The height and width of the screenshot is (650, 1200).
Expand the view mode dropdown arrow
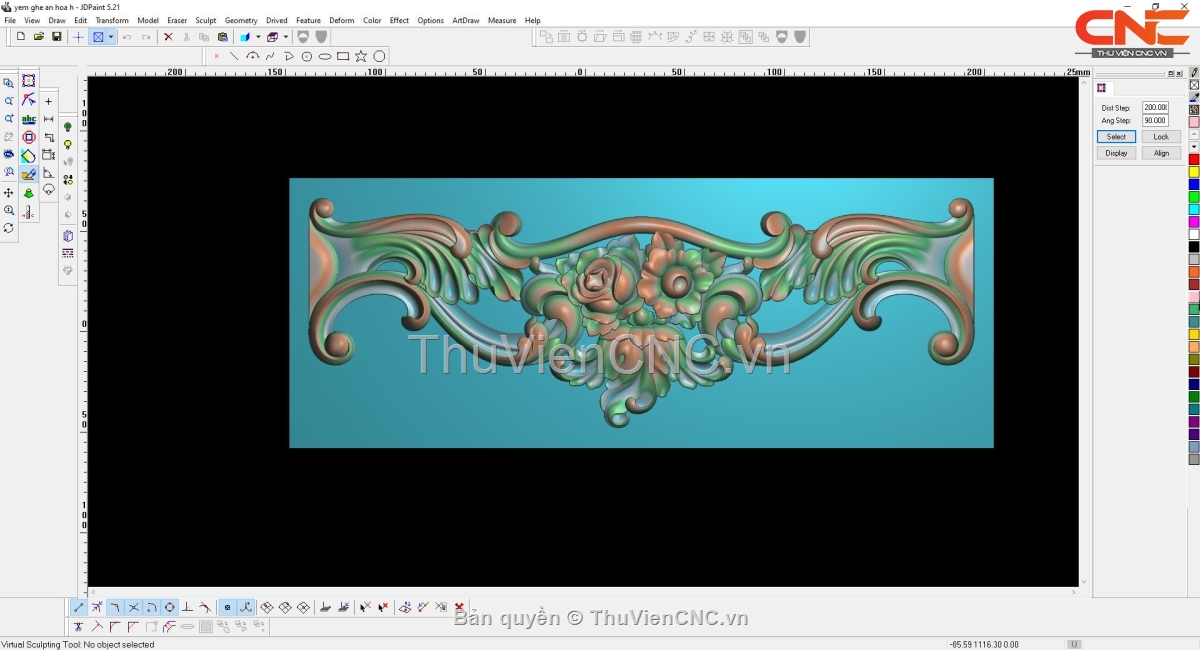110,37
